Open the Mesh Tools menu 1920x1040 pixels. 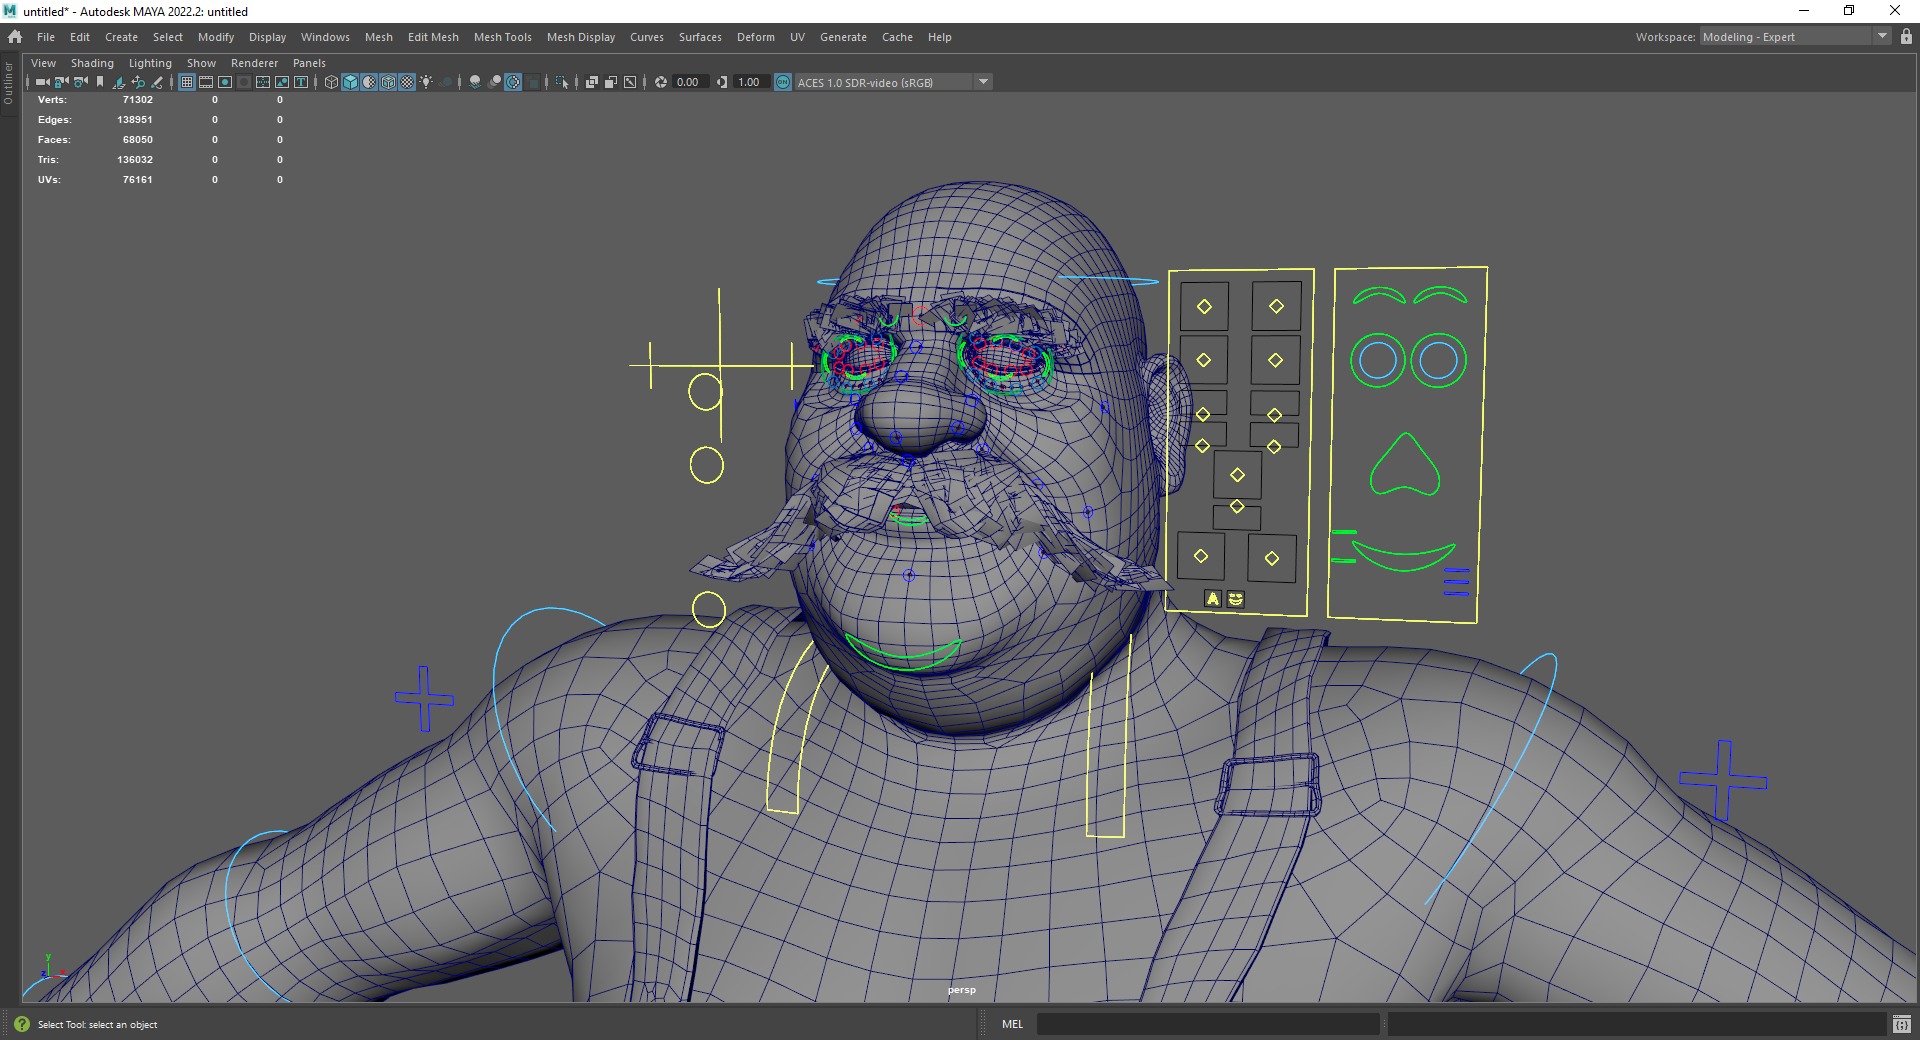pyautogui.click(x=502, y=37)
